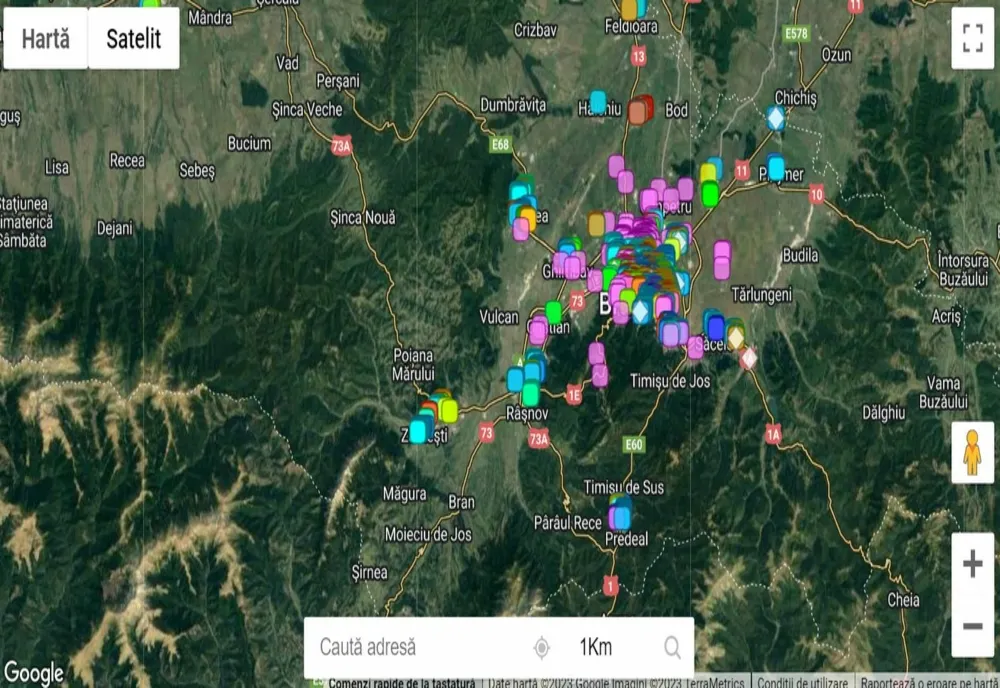Click the Pârâul Rece label
Image resolution: width=1000 pixels, height=688 pixels.
point(568,523)
